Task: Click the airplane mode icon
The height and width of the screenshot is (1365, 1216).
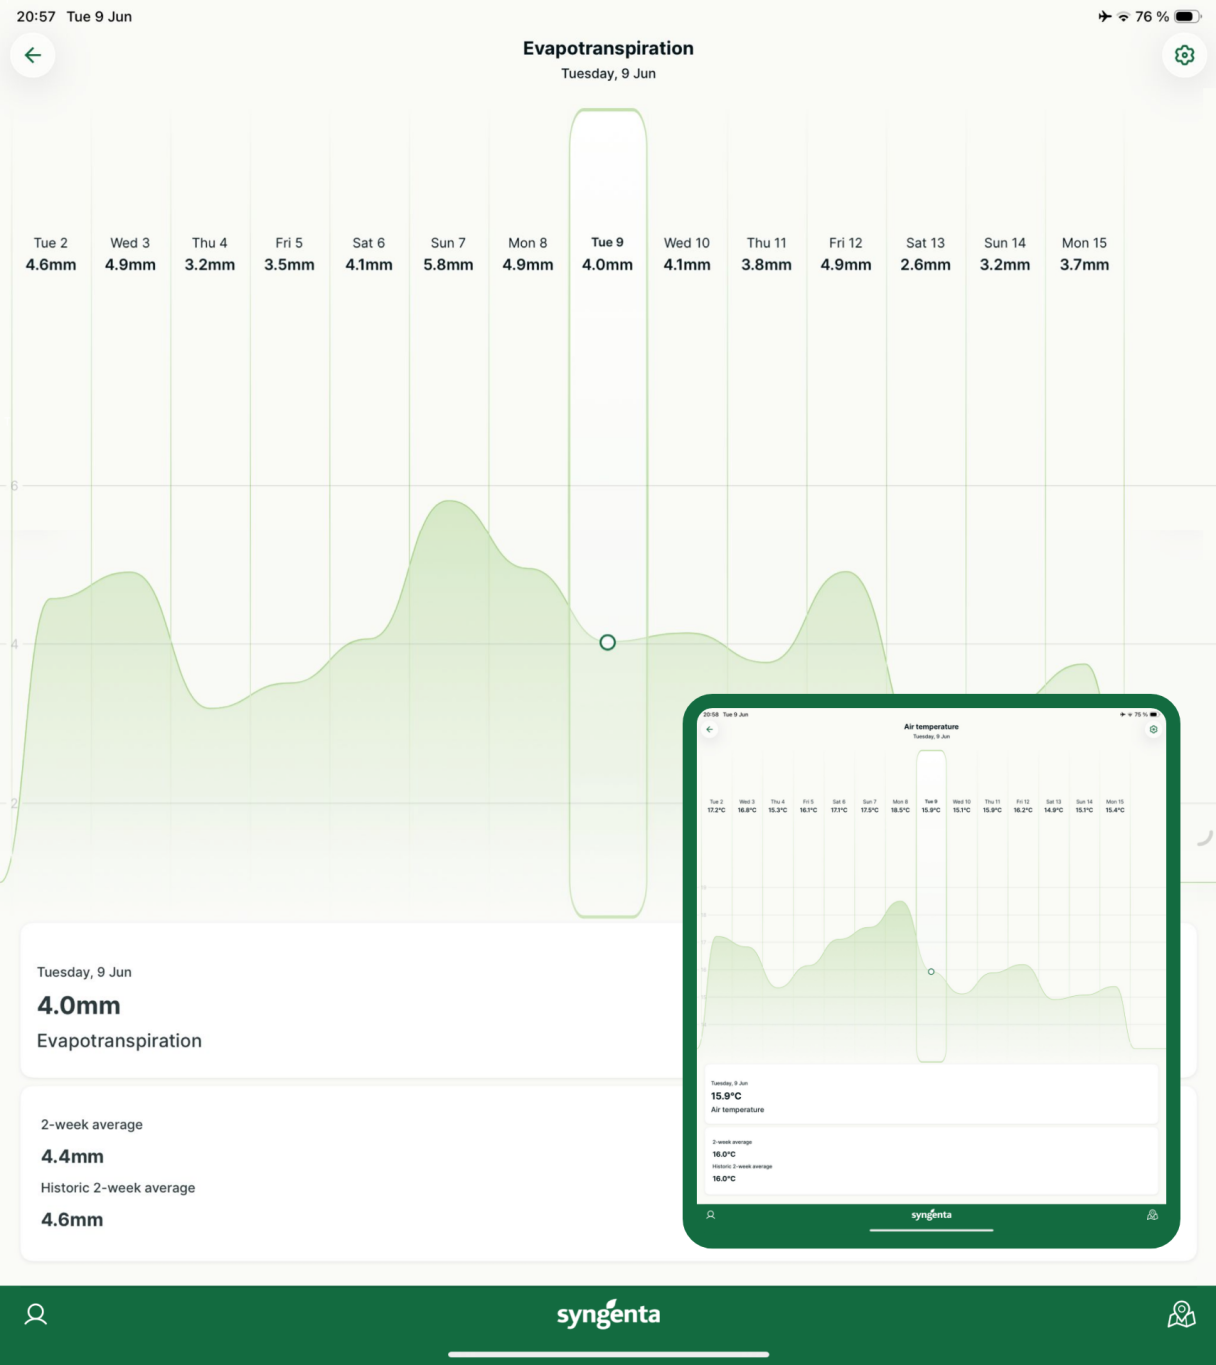Action: (x=1104, y=16)
